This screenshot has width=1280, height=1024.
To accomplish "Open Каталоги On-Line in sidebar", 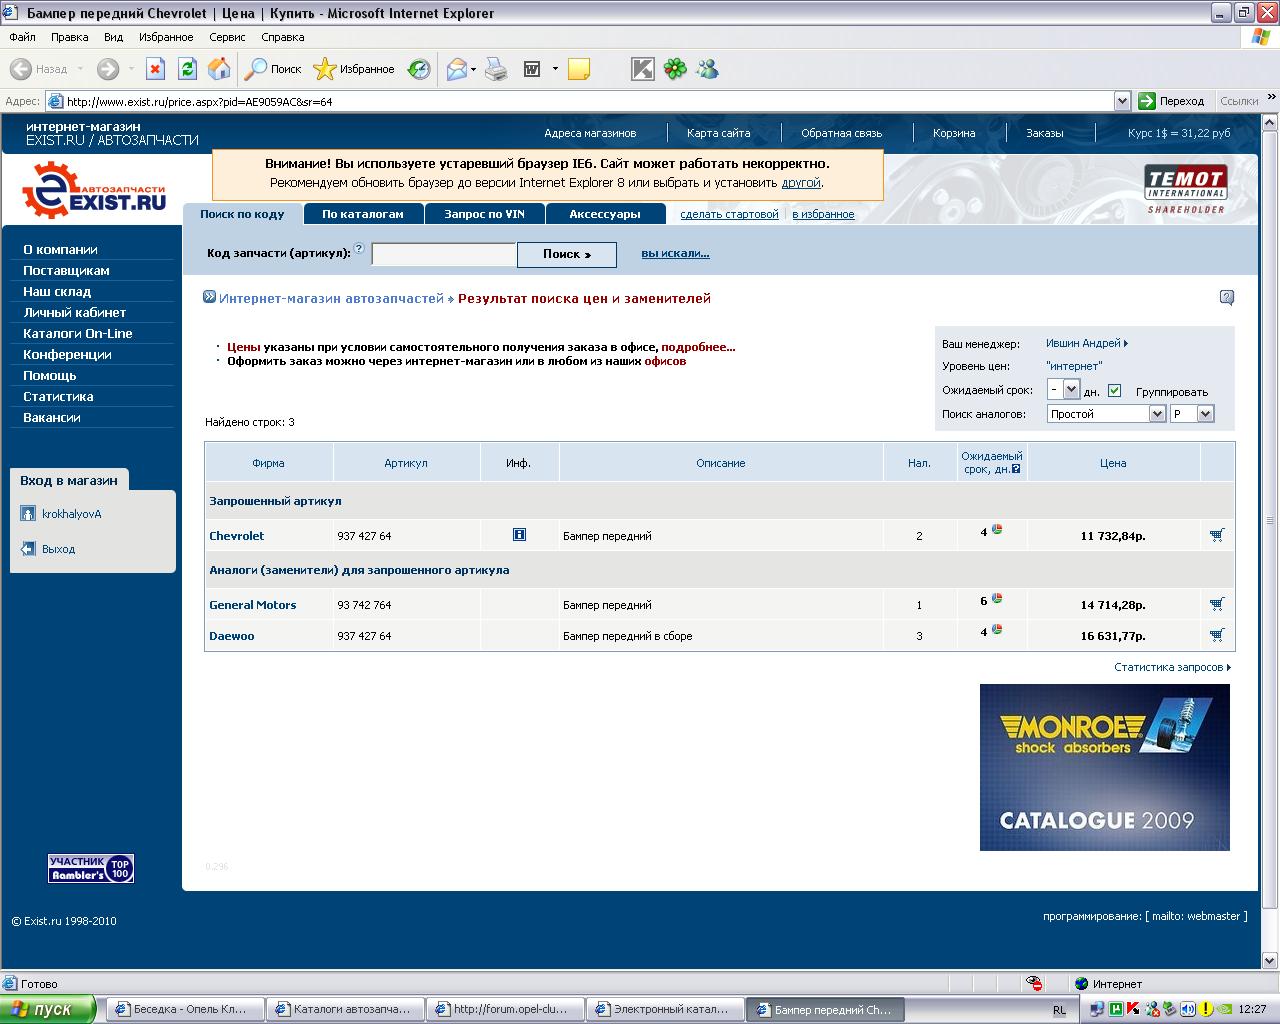I will 78,333.
